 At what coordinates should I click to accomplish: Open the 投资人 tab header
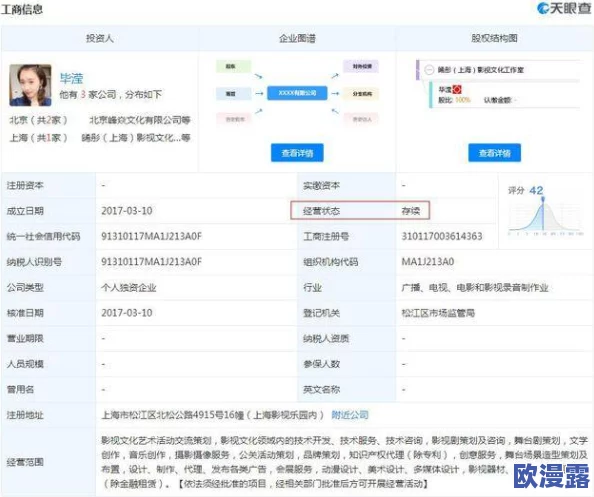point(99,38)
